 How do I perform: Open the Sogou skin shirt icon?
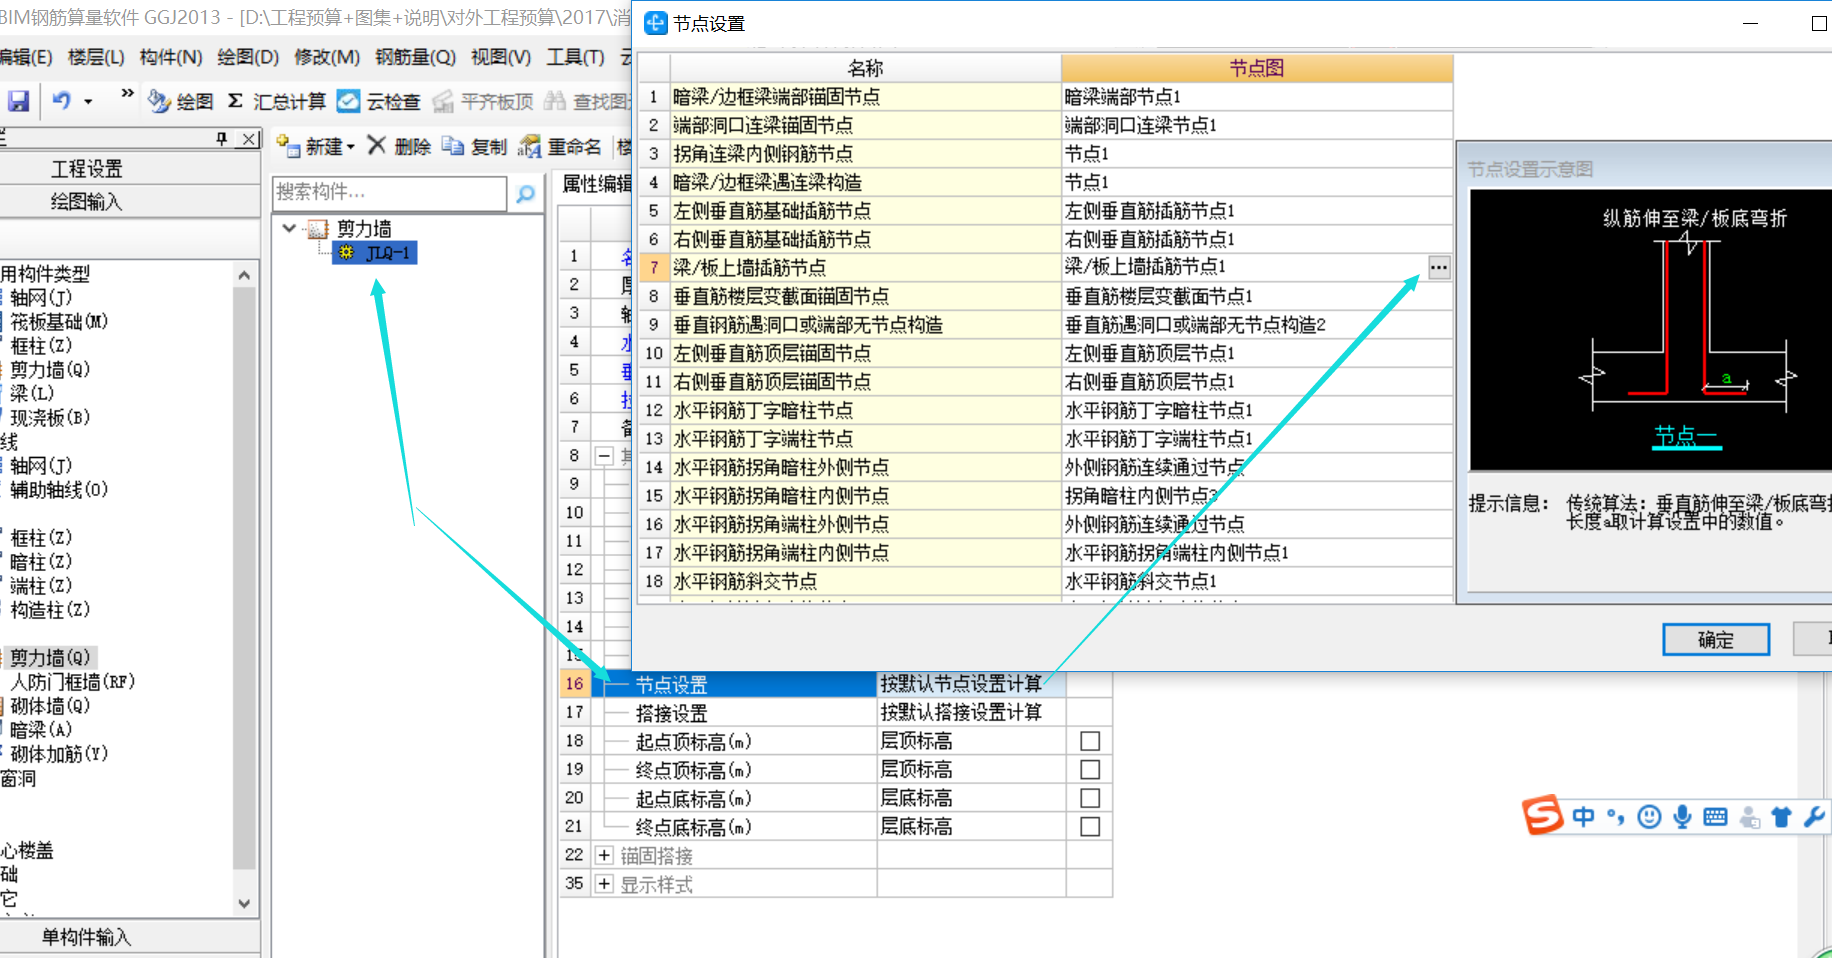(x=1781, y=817)
